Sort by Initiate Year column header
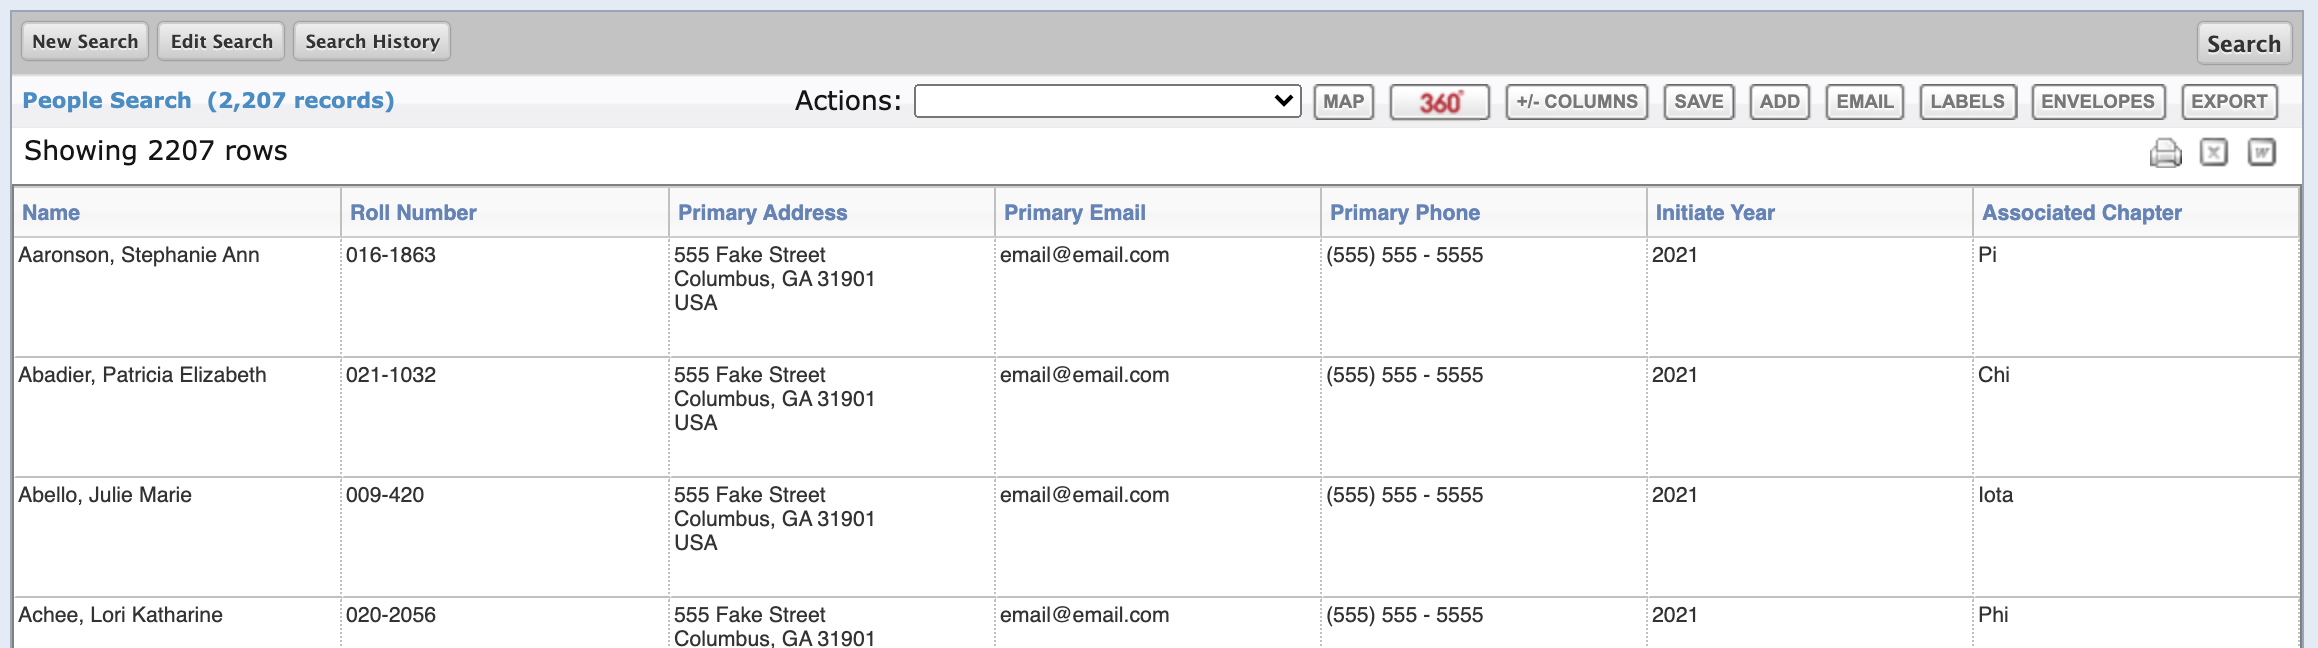 tap(1715, 212)
